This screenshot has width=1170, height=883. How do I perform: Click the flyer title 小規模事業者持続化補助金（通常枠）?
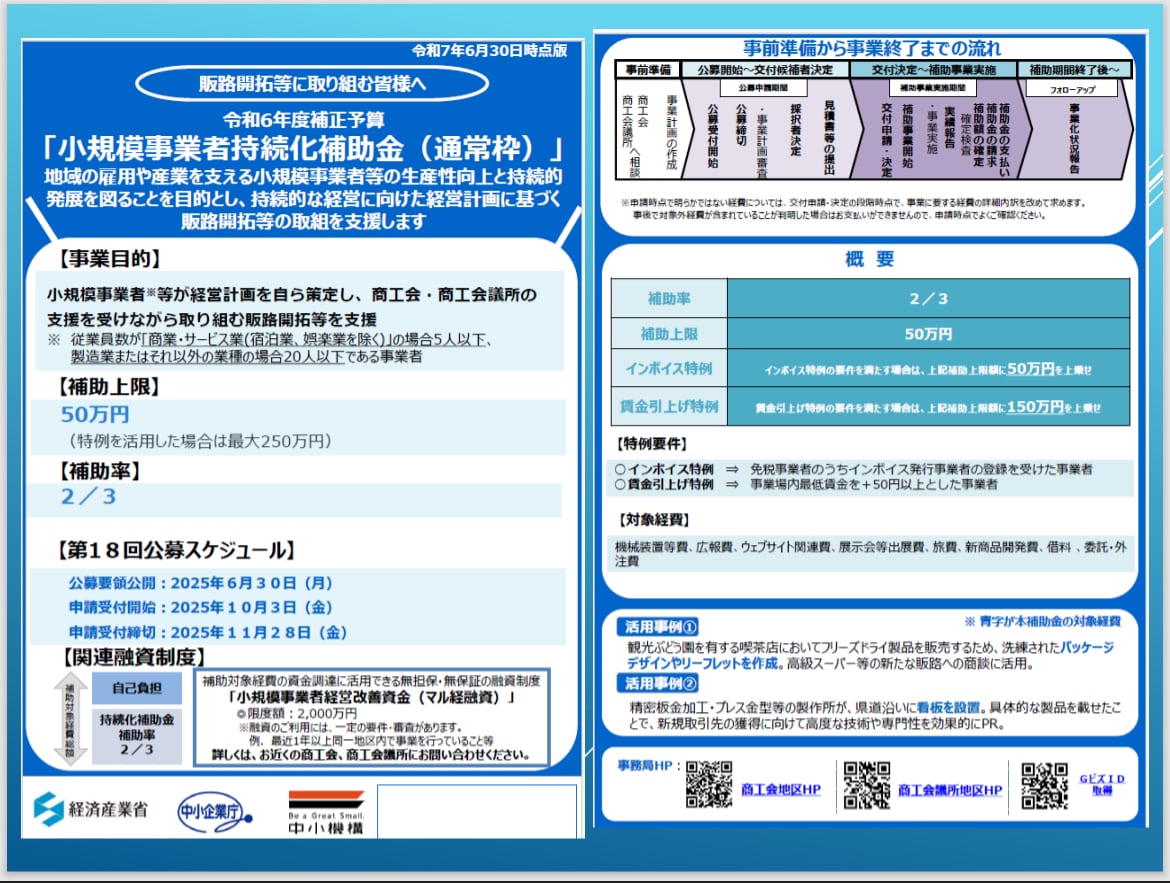coord(304,149)
